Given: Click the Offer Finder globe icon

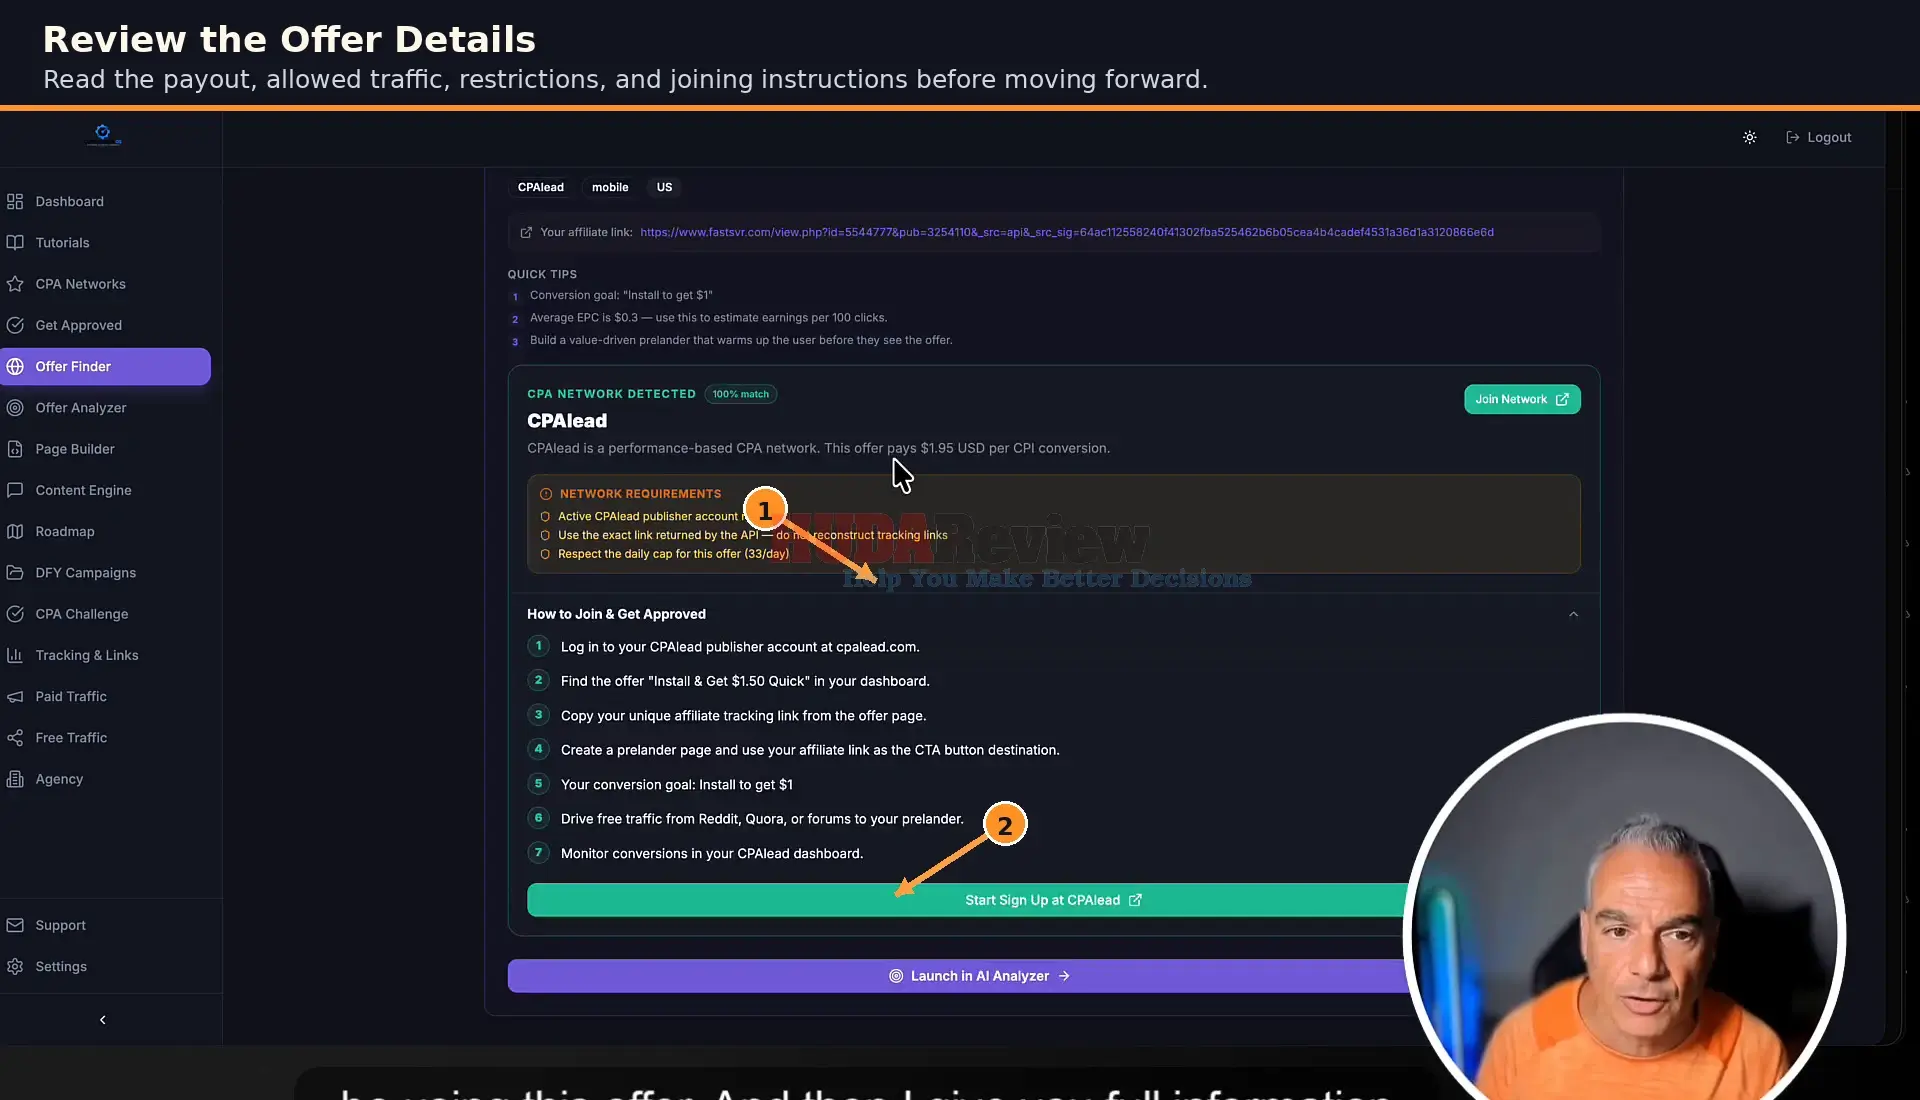Looking at the screenshot, I should tap(15, 366).
